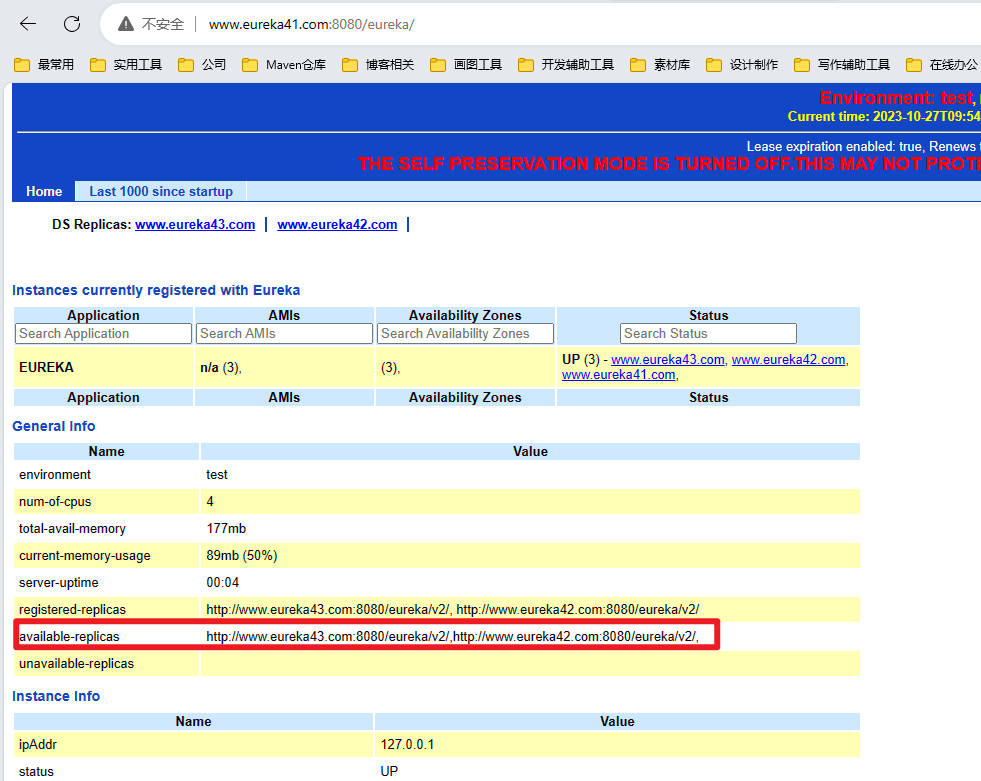
Task: Open the 在线办公 bookmark folder
Action: click(x=942, y=64)
